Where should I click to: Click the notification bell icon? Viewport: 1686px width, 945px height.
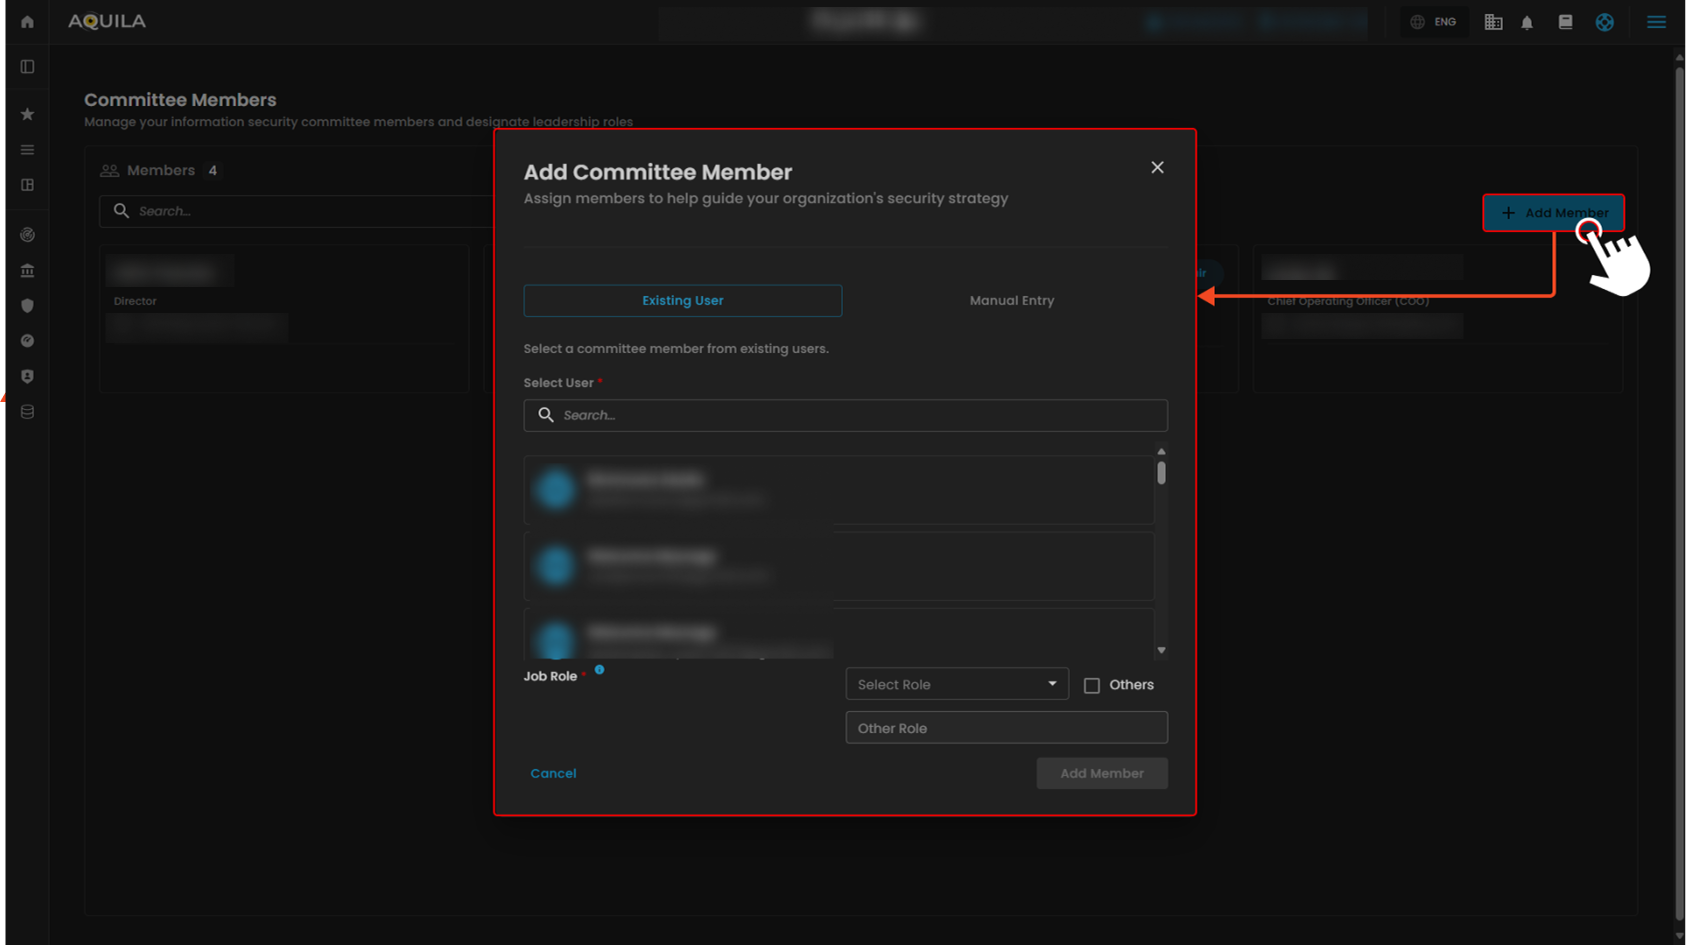pyautogui.click(x=1527, y=22)
